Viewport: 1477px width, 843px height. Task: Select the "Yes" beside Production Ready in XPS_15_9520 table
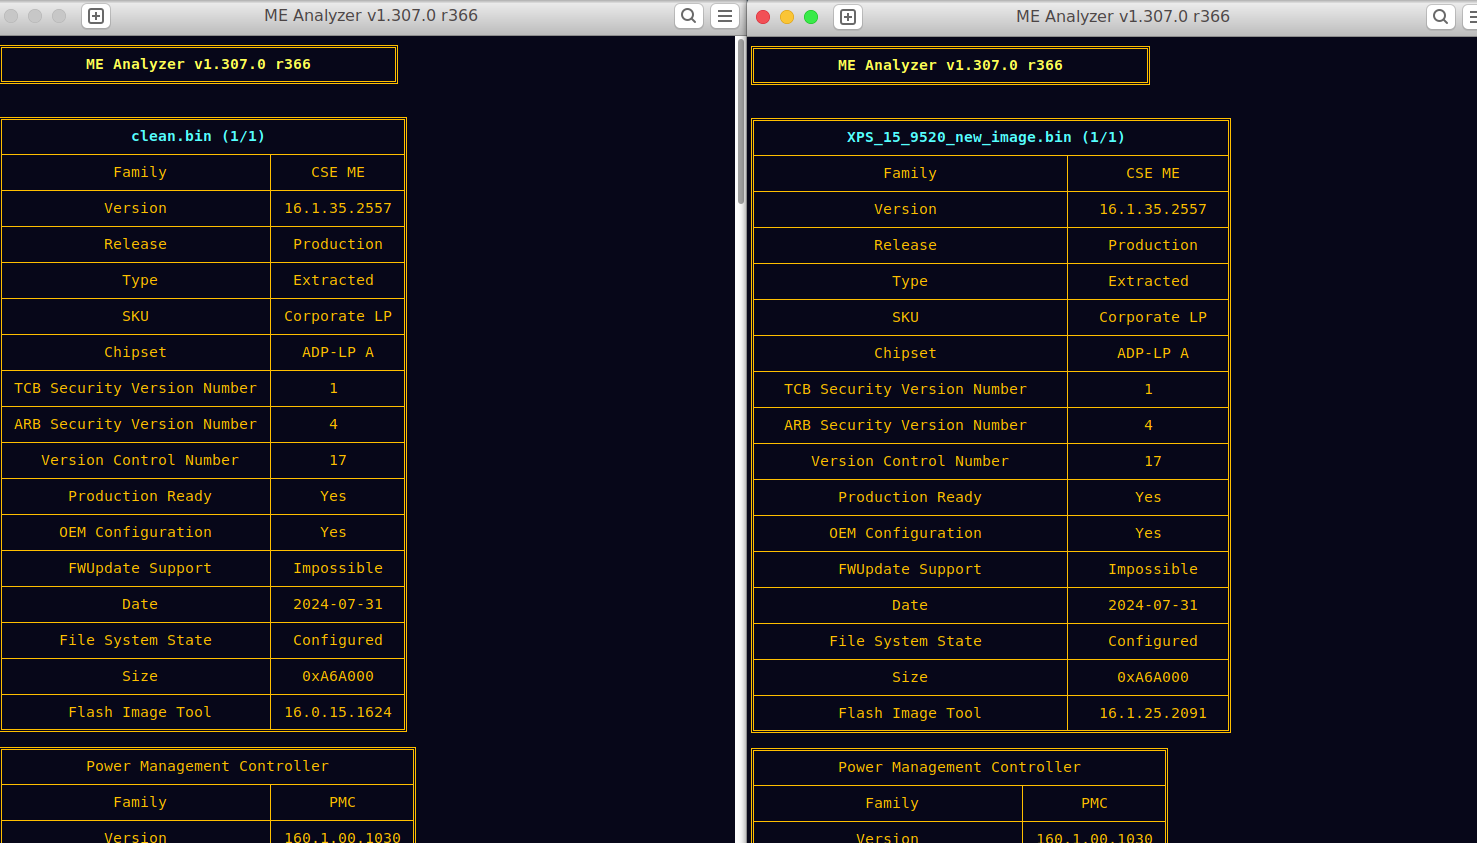(x=1148, y=497)
